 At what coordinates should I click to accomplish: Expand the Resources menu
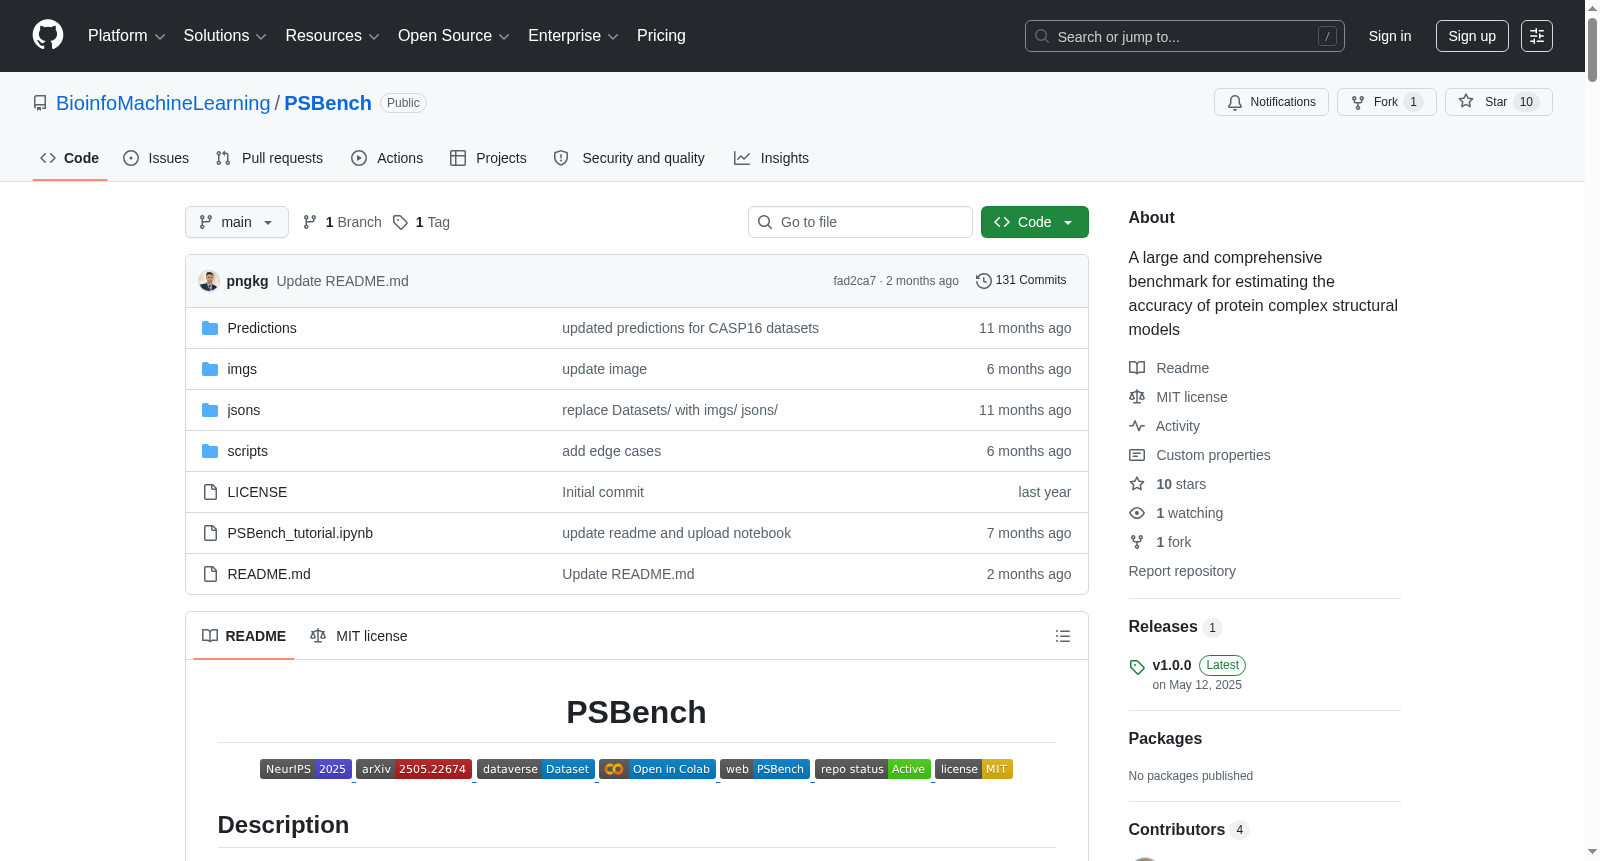coord(332,36)
